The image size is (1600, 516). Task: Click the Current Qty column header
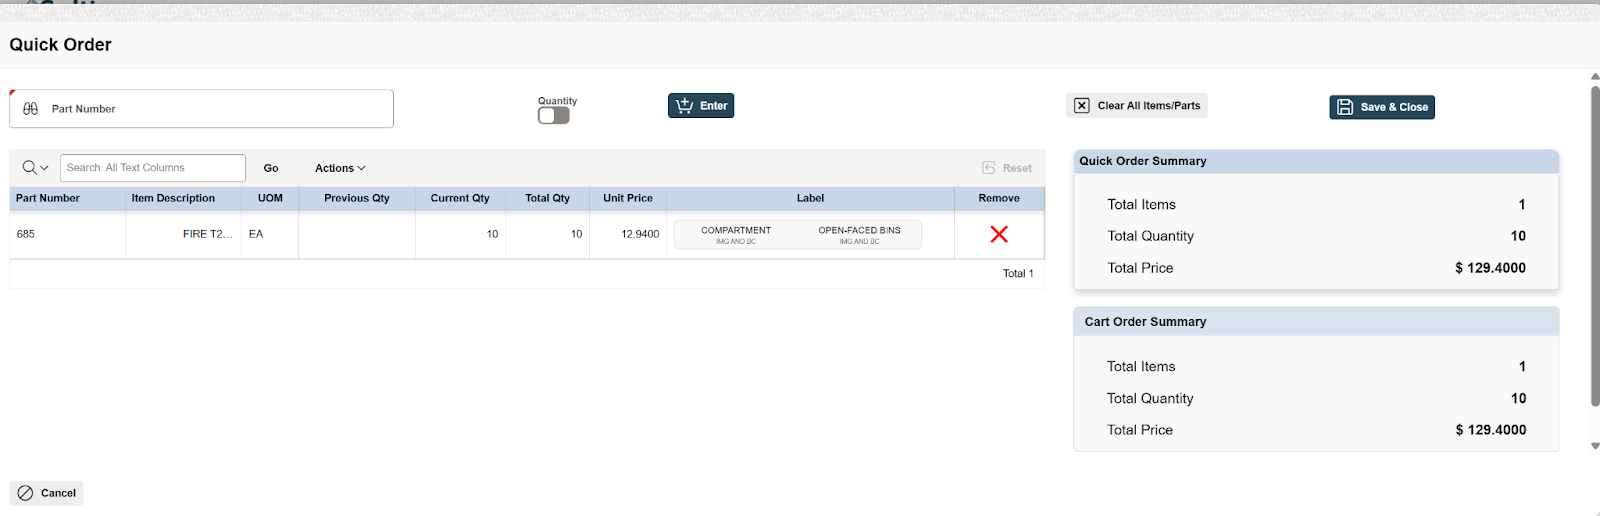460,198
